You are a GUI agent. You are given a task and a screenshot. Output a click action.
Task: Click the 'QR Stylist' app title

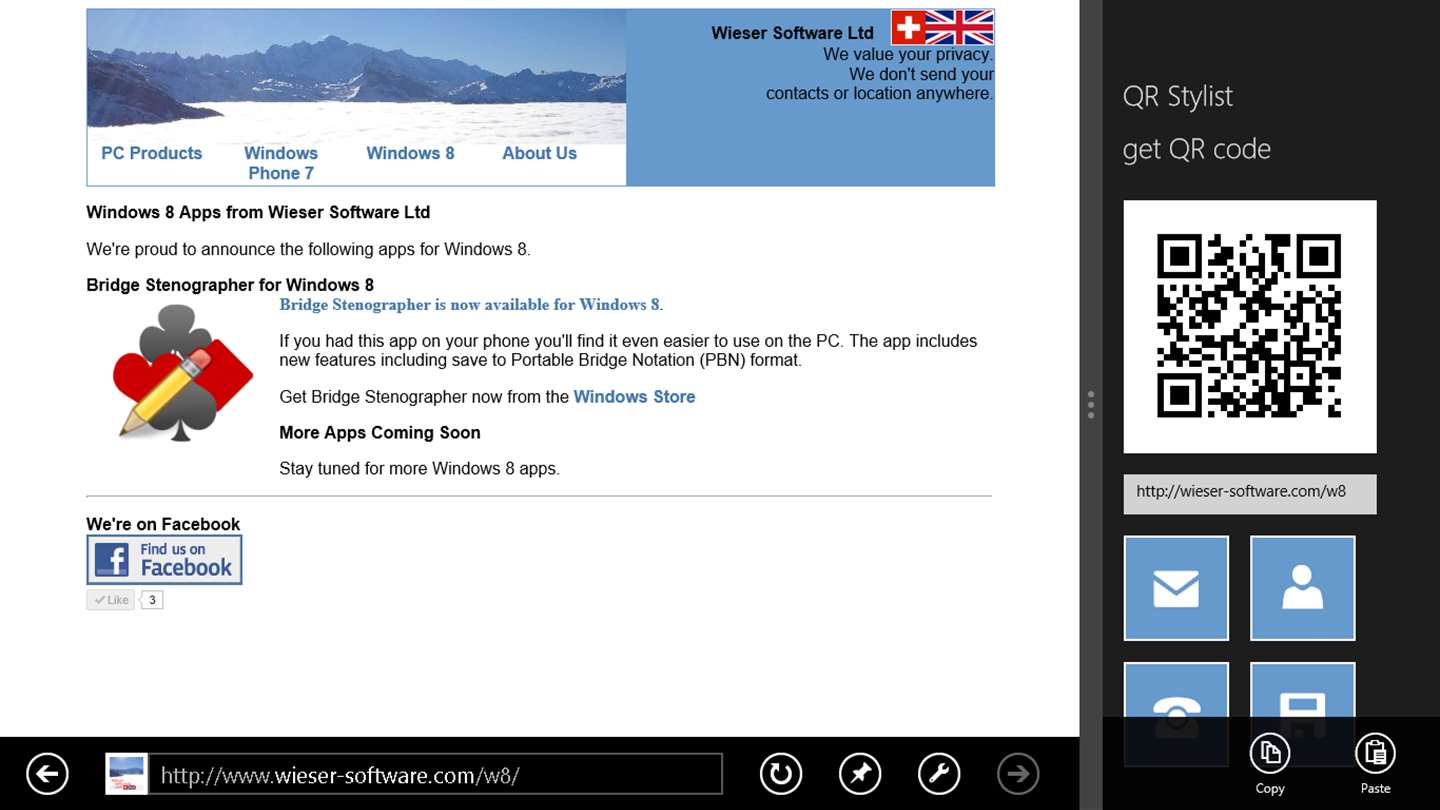click(1178, 97)
